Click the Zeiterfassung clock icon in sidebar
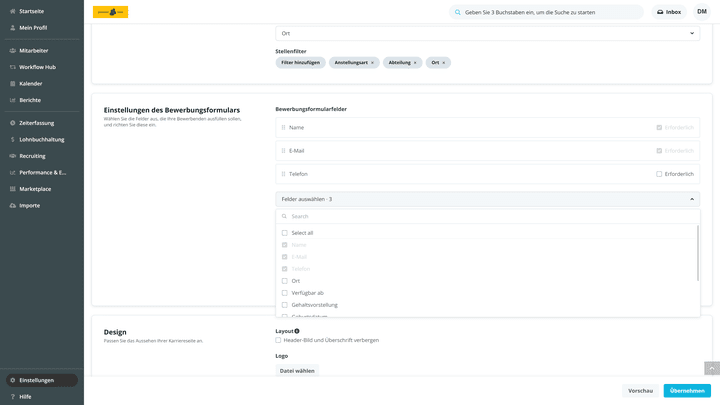The width and height of the screenshot is (720, 405). 13,123
